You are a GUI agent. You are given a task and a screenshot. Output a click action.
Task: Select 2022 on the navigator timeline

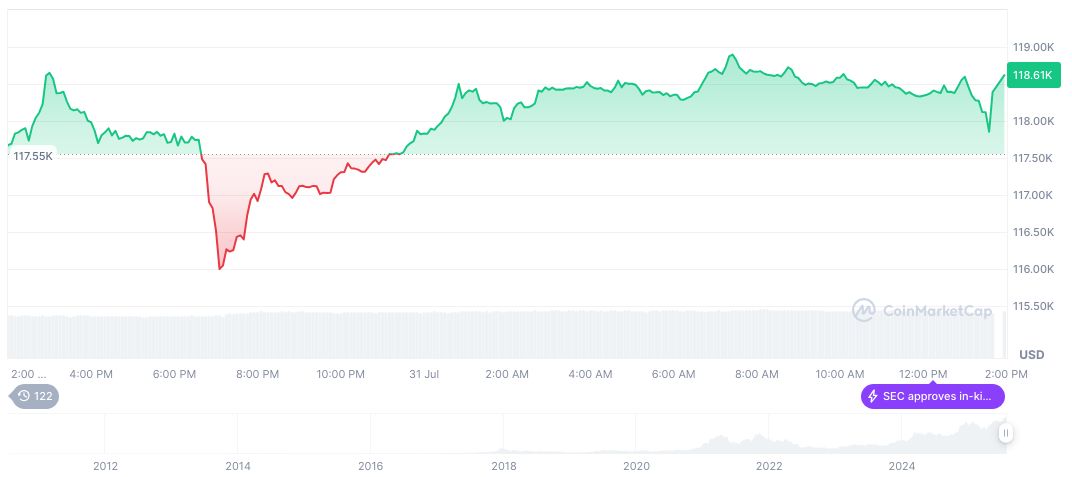click(769, 466)
